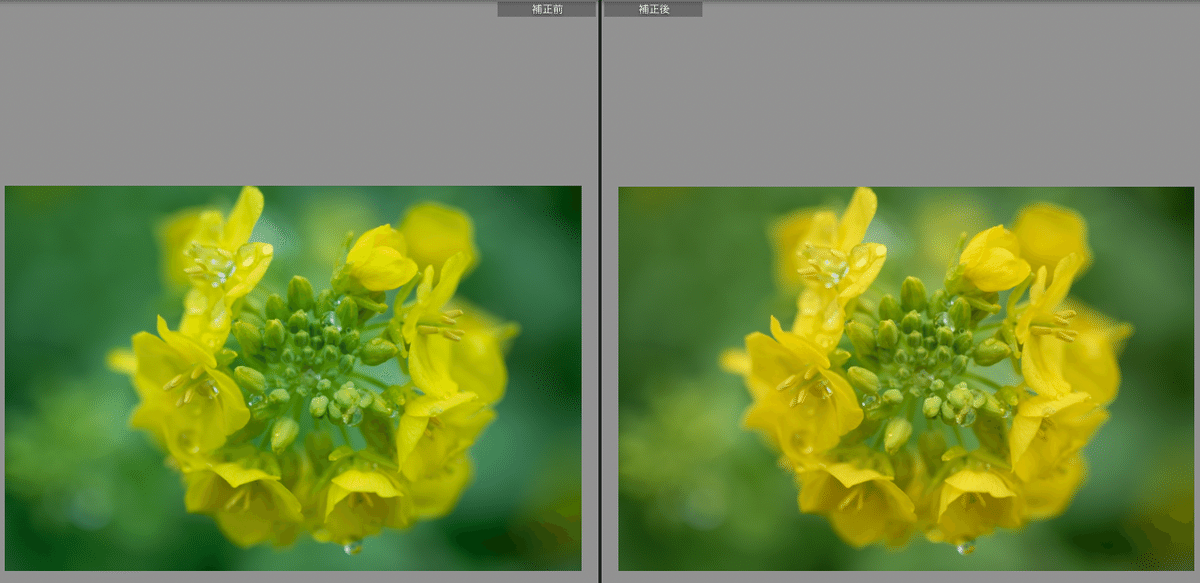
Task: Click the water droplet under the before flower
Action: pyautogui.click(x=352, y=546)
